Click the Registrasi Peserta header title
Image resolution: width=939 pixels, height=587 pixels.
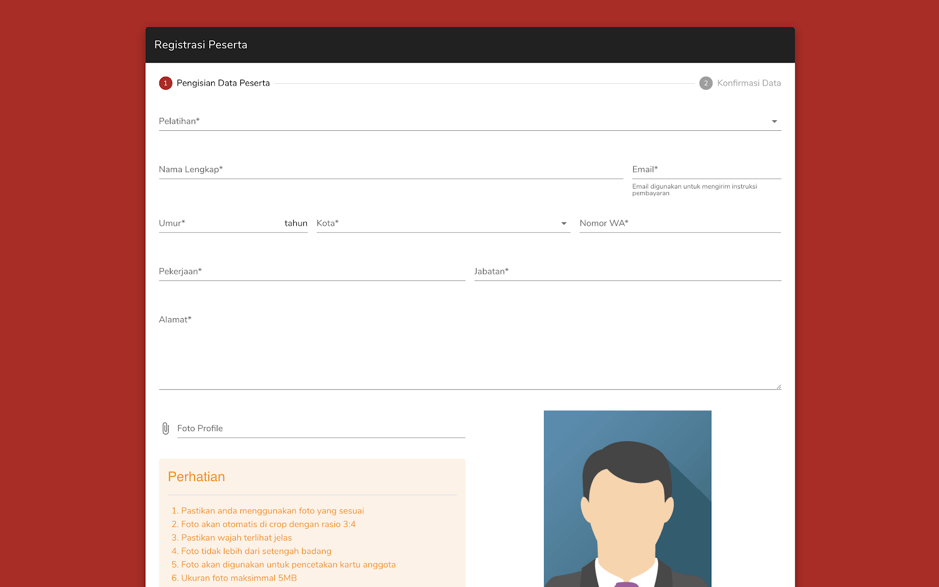(x=201, y=45)
